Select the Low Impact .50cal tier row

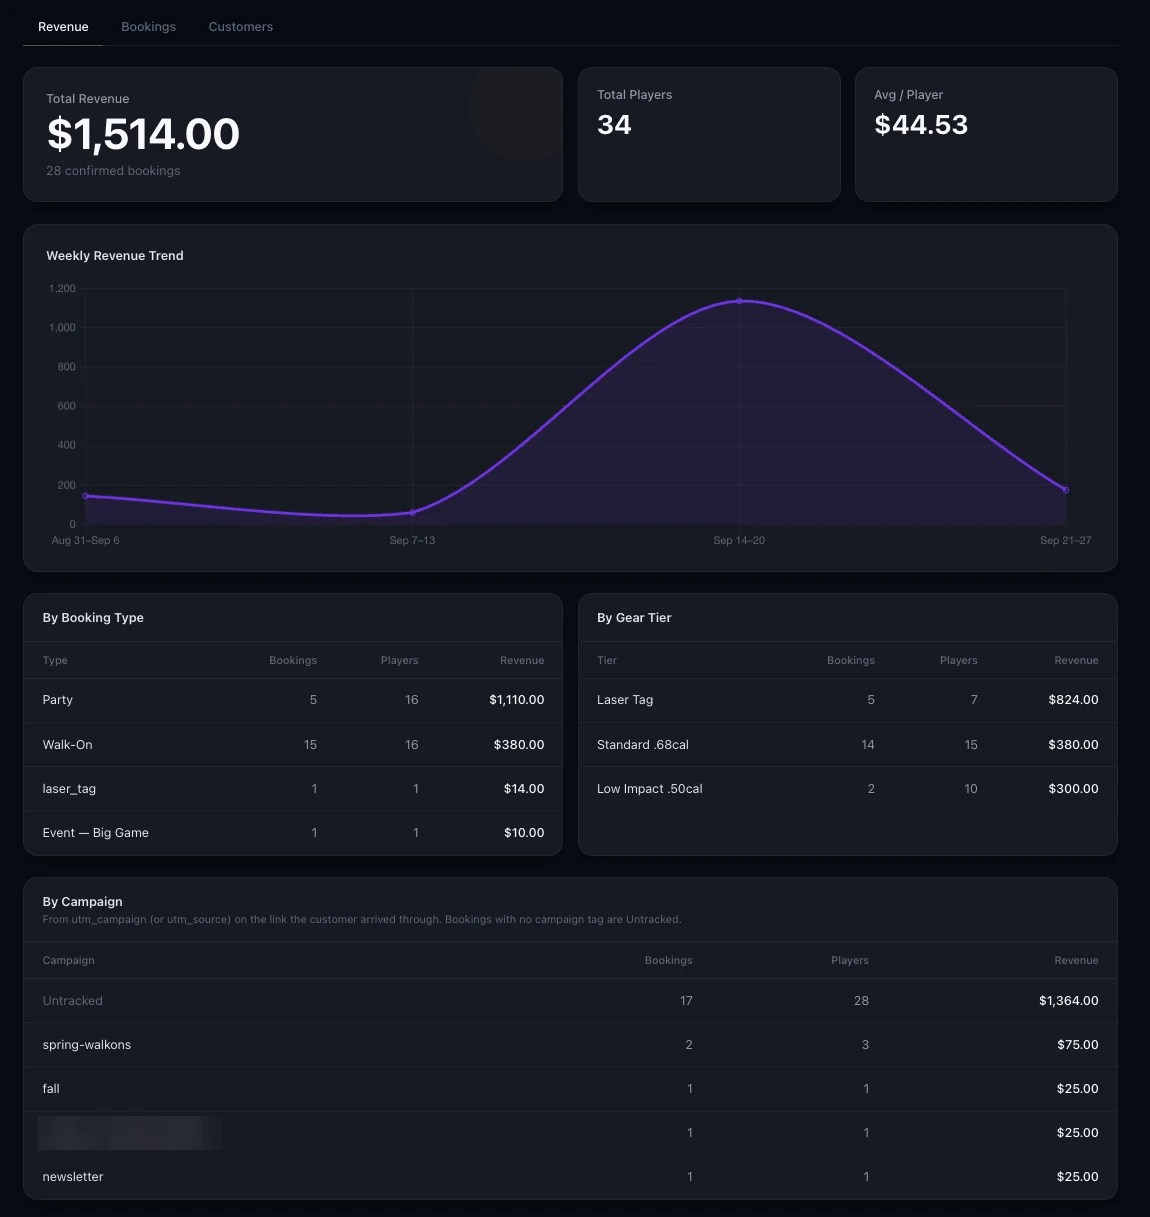tap(848, 789)
